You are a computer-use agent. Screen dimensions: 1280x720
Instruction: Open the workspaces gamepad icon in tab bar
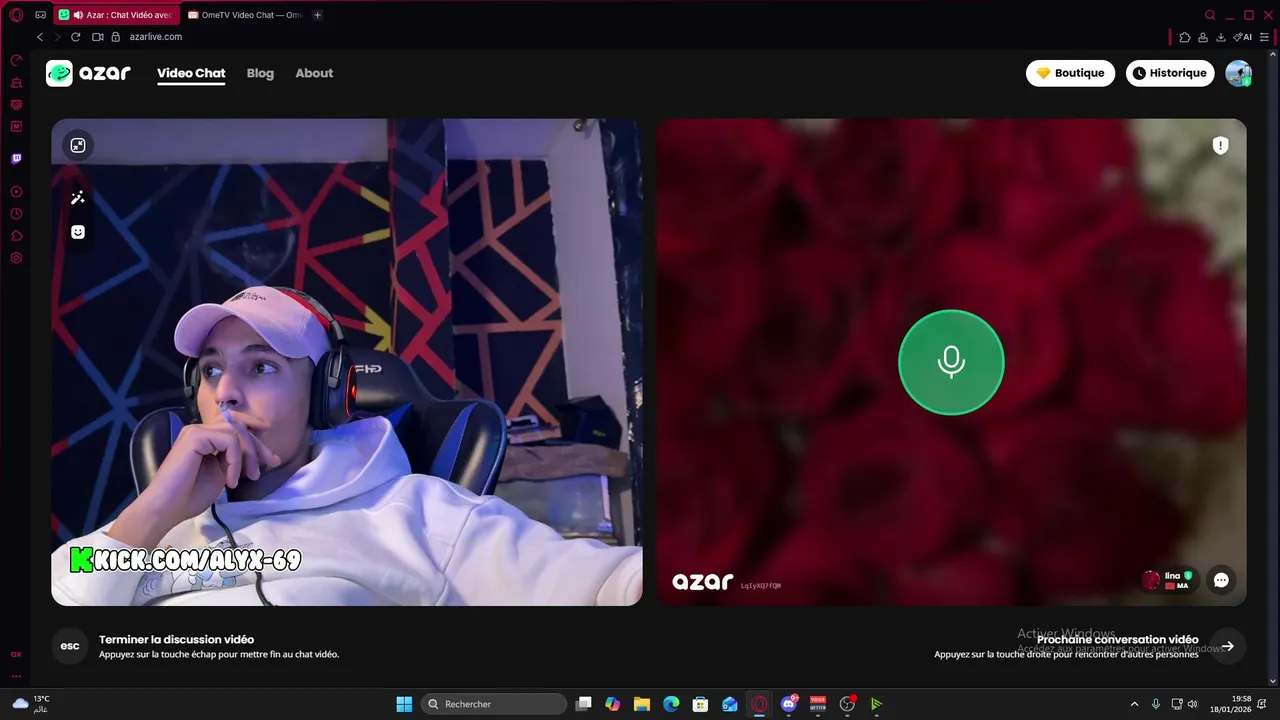(x=41, y=15)
